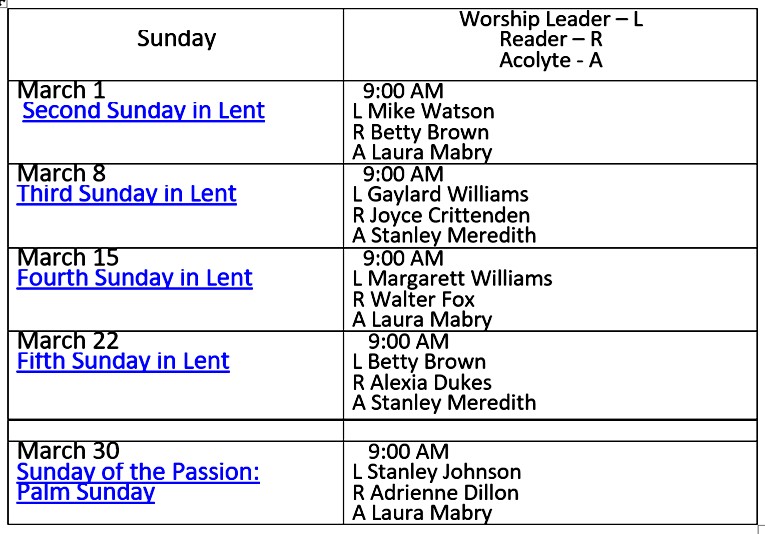765x534 pixels.
Task: Click the Acolyte - A header line
Action: (551, 60)
